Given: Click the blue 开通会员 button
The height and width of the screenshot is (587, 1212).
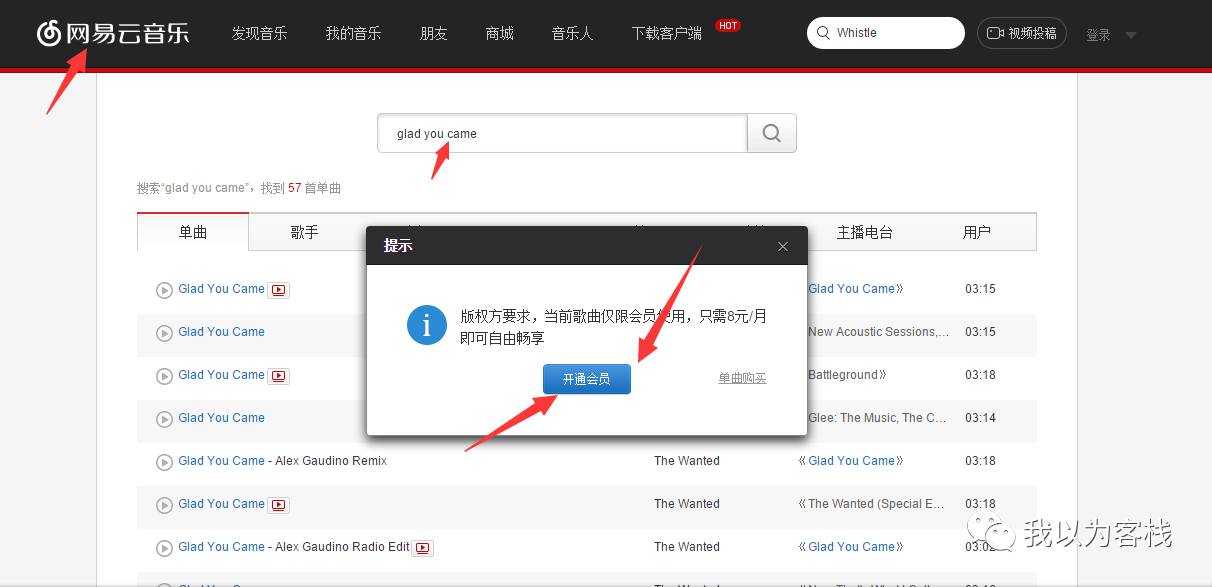Looking at the screenshot, I should (587, 379).
